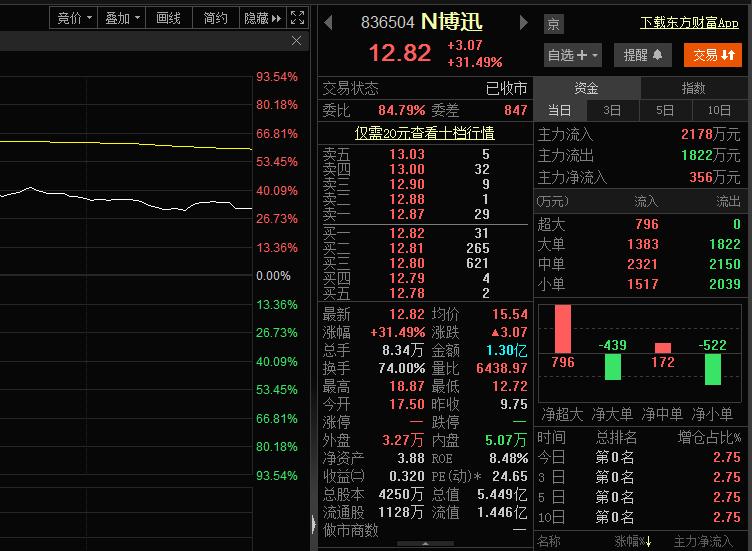Image resolution: width=752 pixels, height=551 pixels.
Task: Click the red 净超大 bar
Action: 563,329
